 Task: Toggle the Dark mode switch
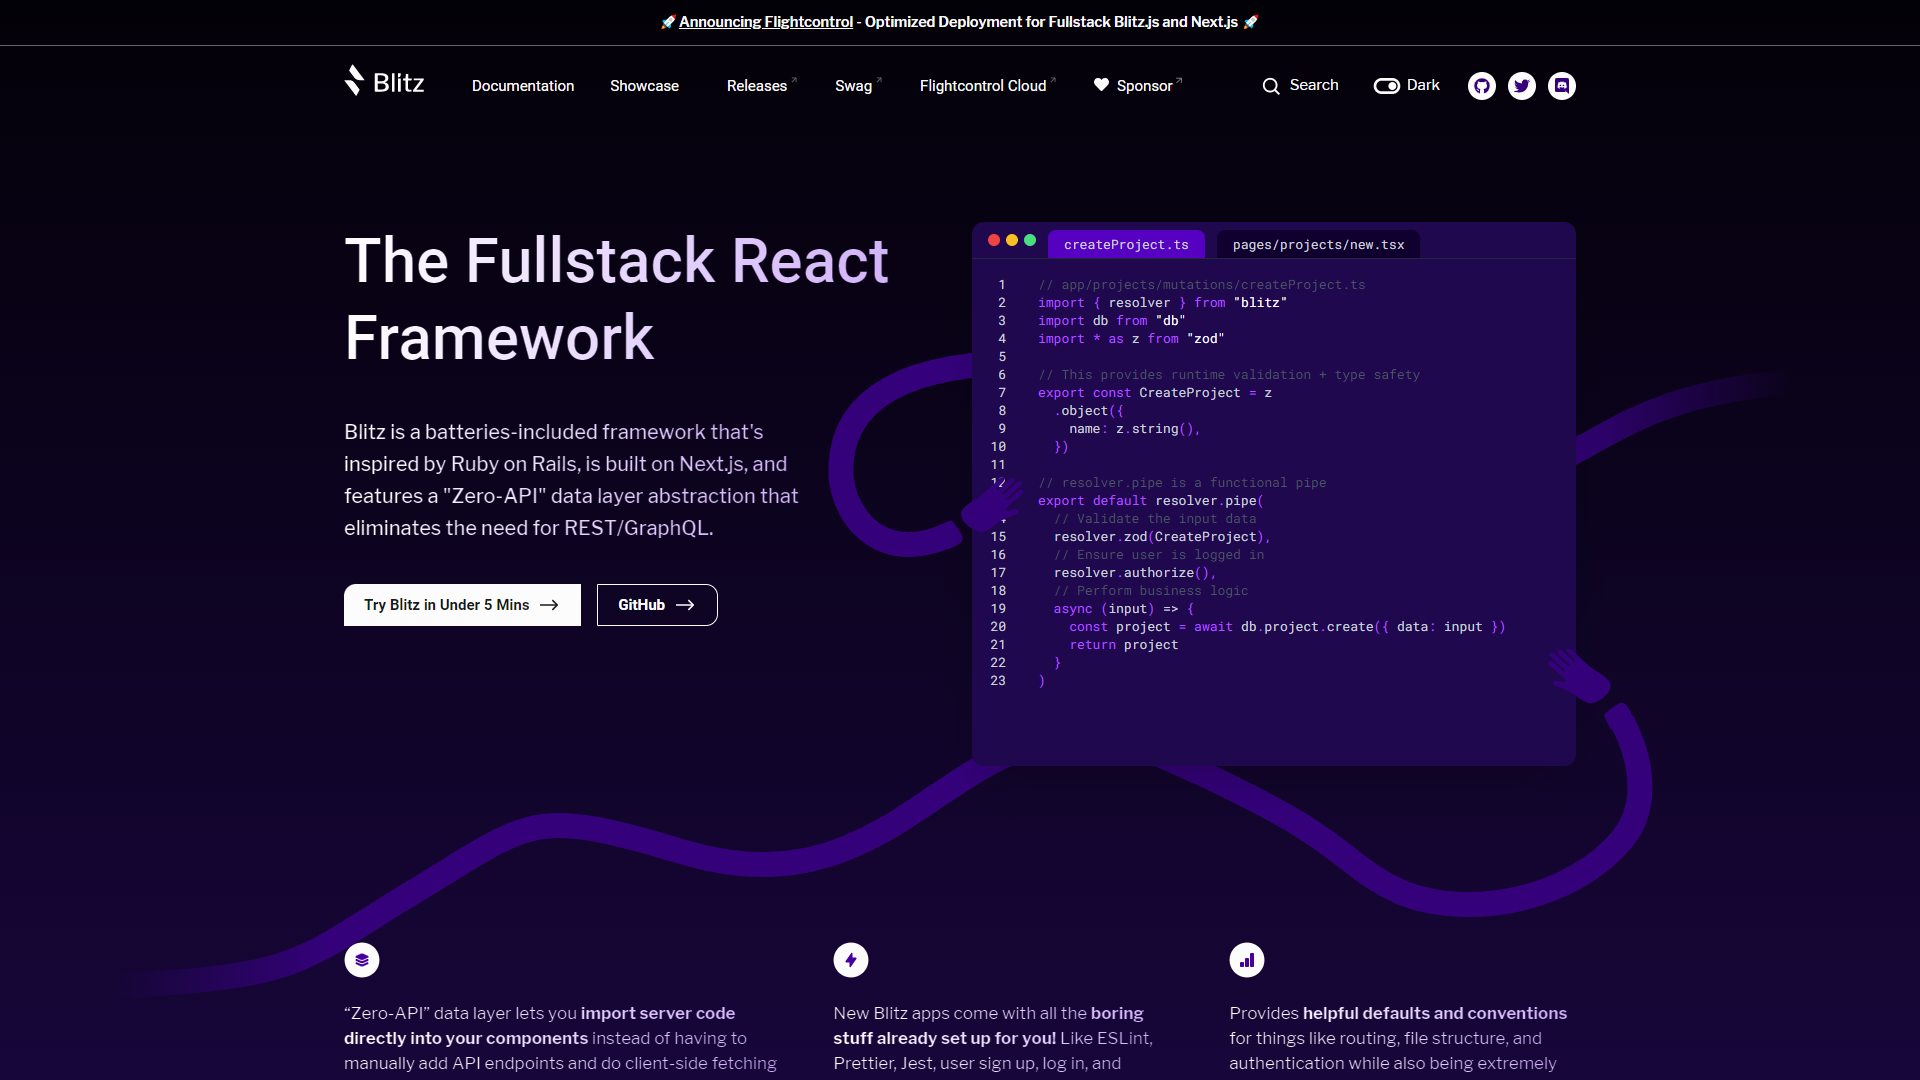(x=1387, y=86)
